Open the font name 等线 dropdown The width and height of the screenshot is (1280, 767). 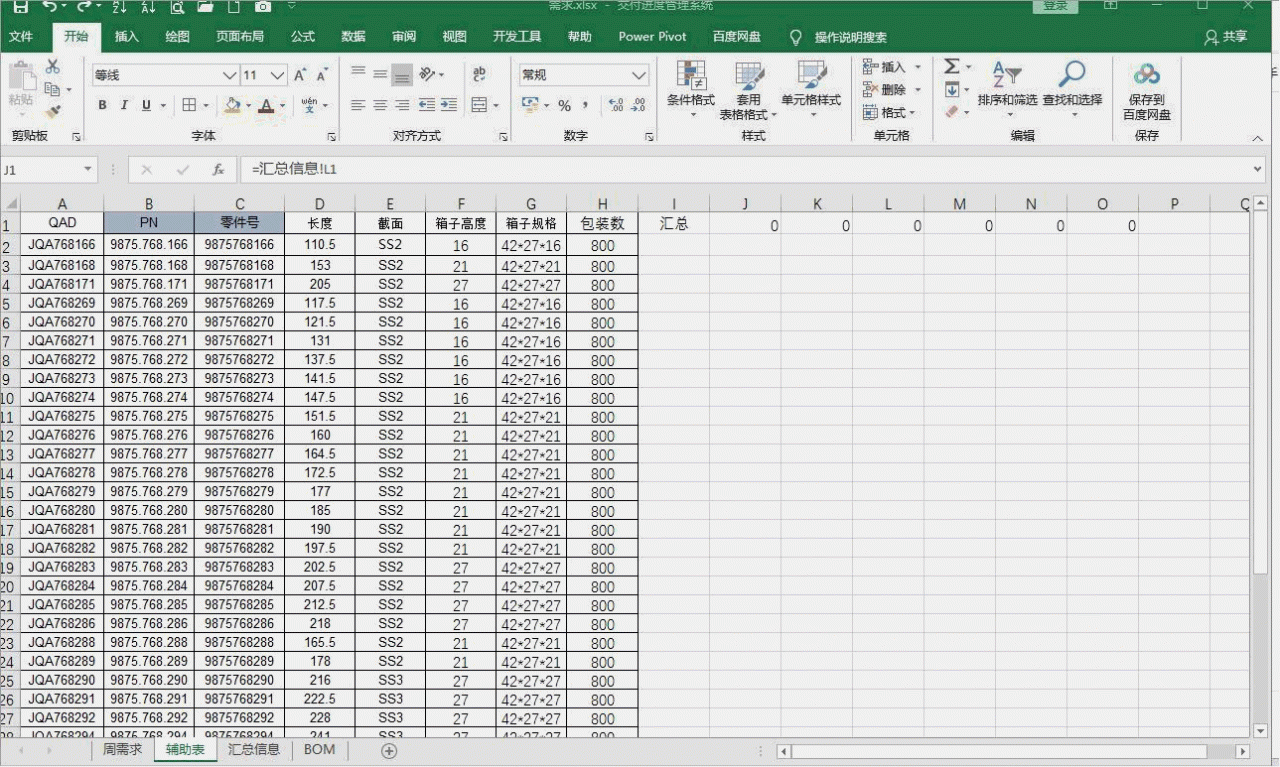[x=229, y=75]
